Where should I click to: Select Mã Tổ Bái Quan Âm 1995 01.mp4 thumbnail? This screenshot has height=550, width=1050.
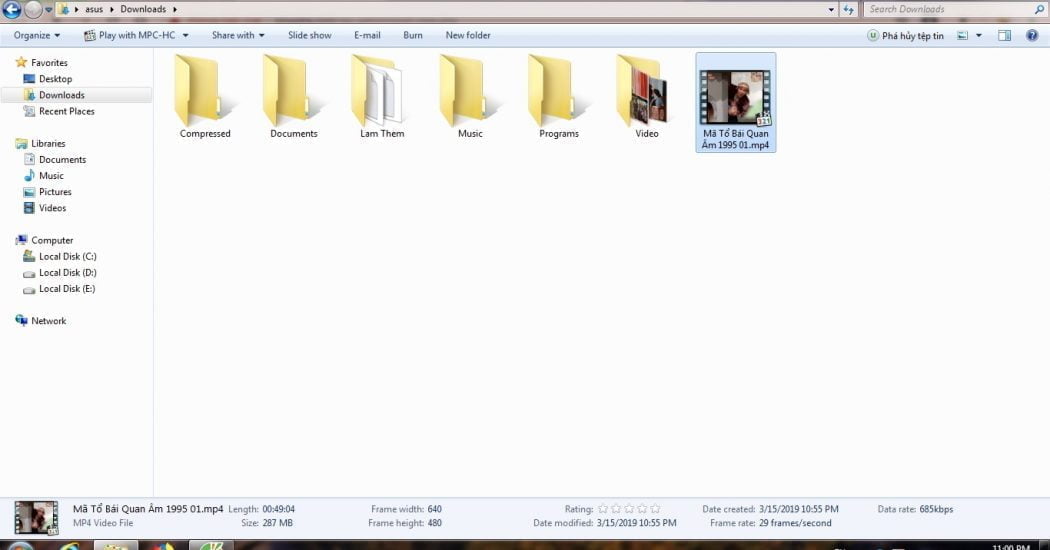pyautogui.click(x=735, y=98)
